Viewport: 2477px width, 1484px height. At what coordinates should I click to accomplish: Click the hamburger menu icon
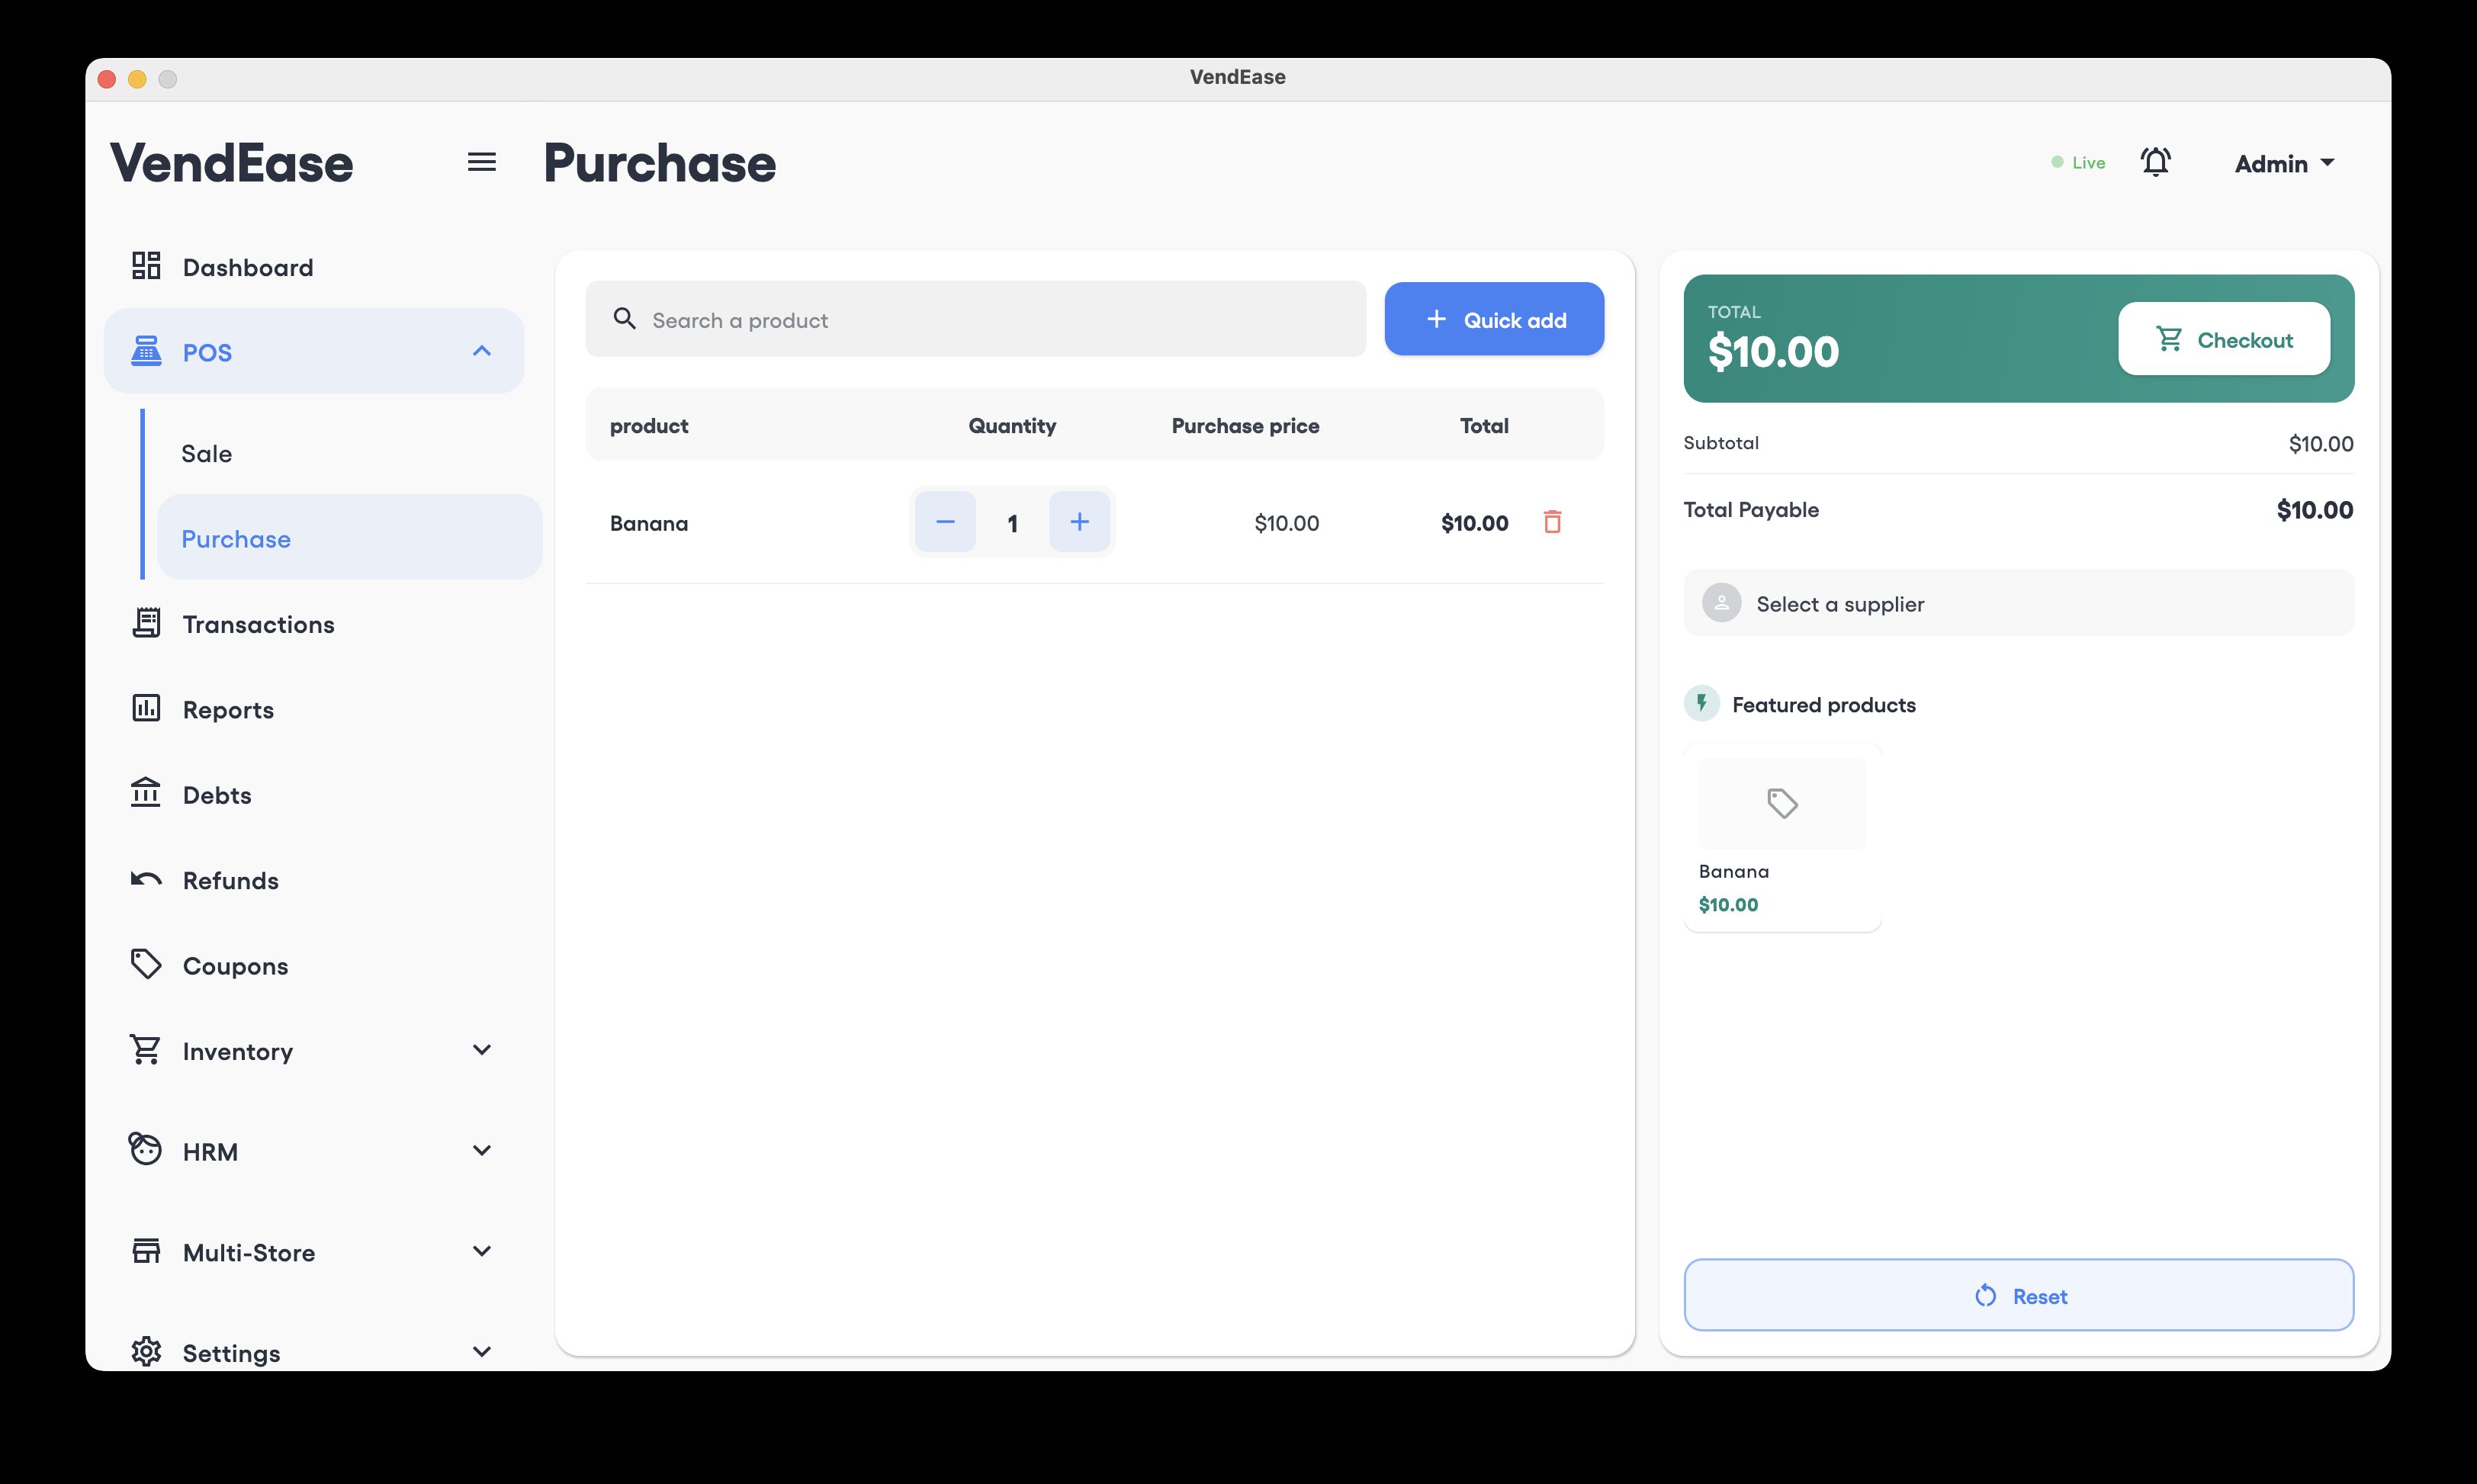[x=481, y=162]
